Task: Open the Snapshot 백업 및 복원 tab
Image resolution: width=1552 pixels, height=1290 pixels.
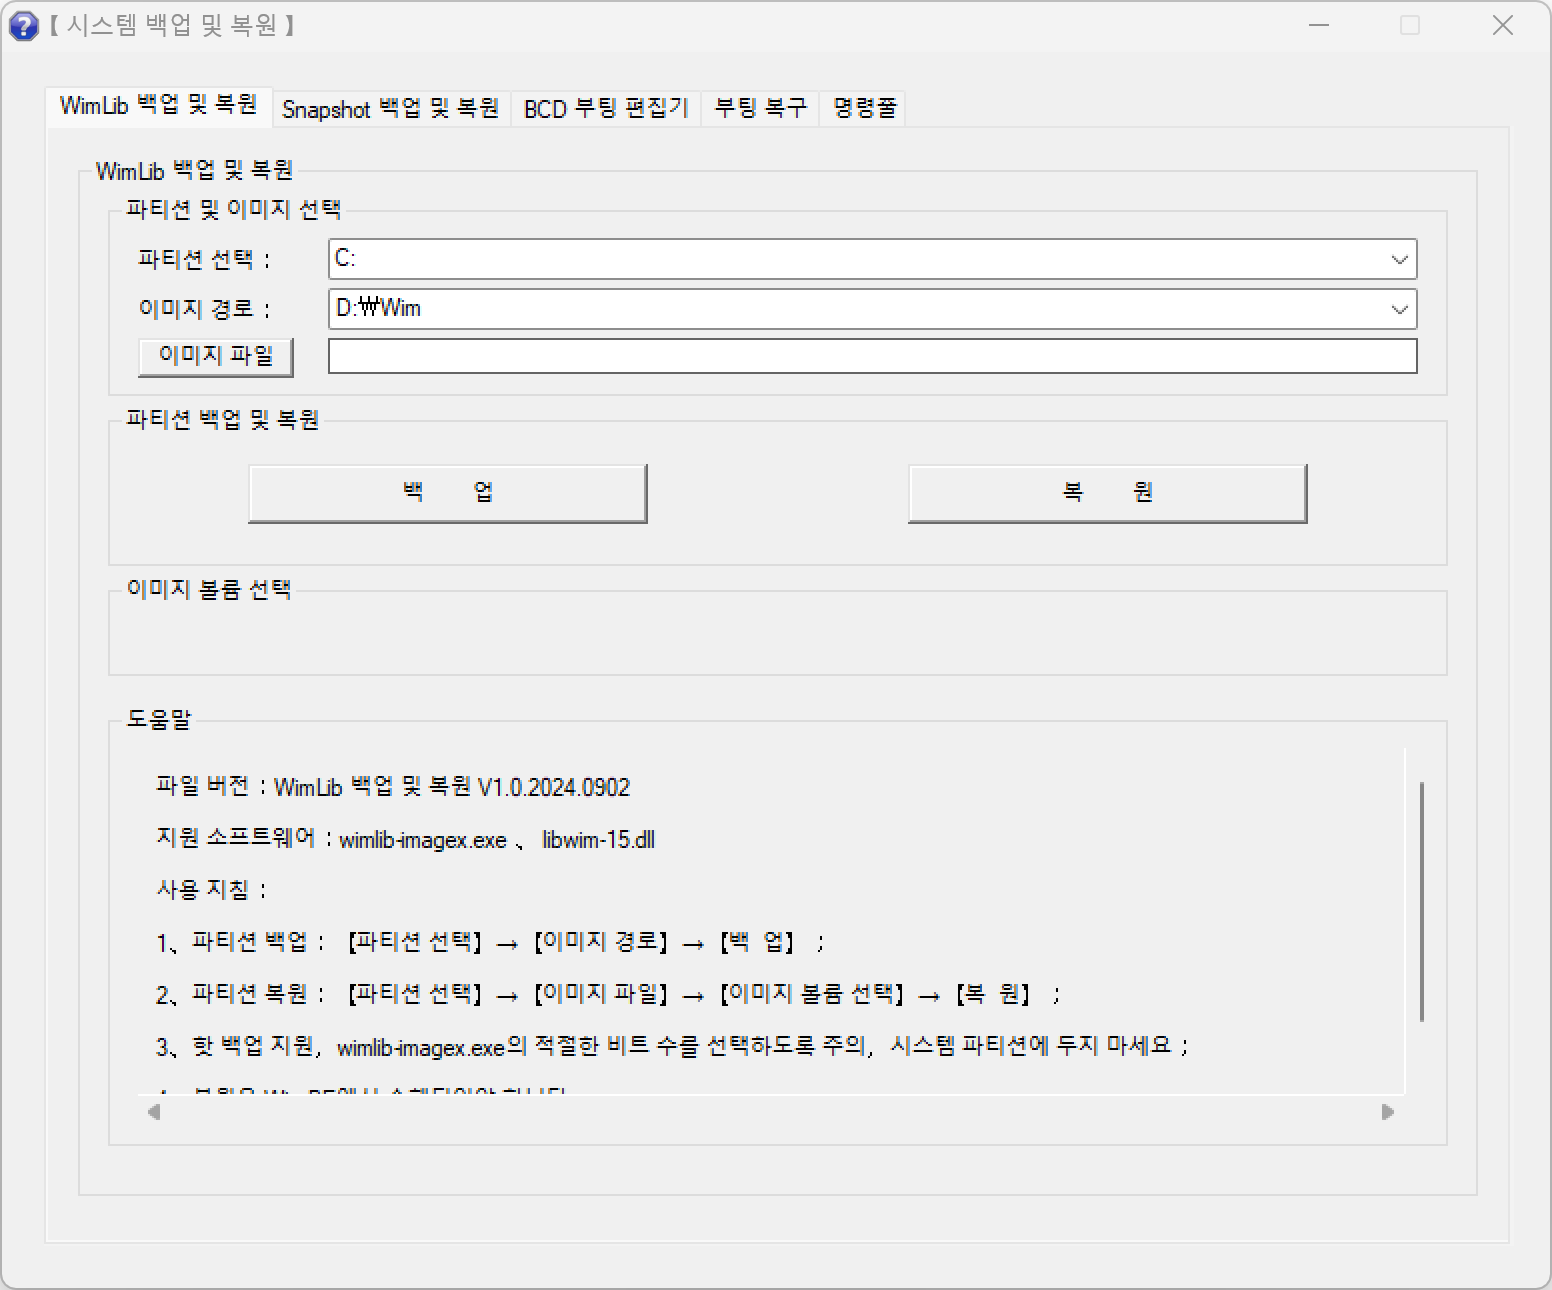Action: click(391, 109)
